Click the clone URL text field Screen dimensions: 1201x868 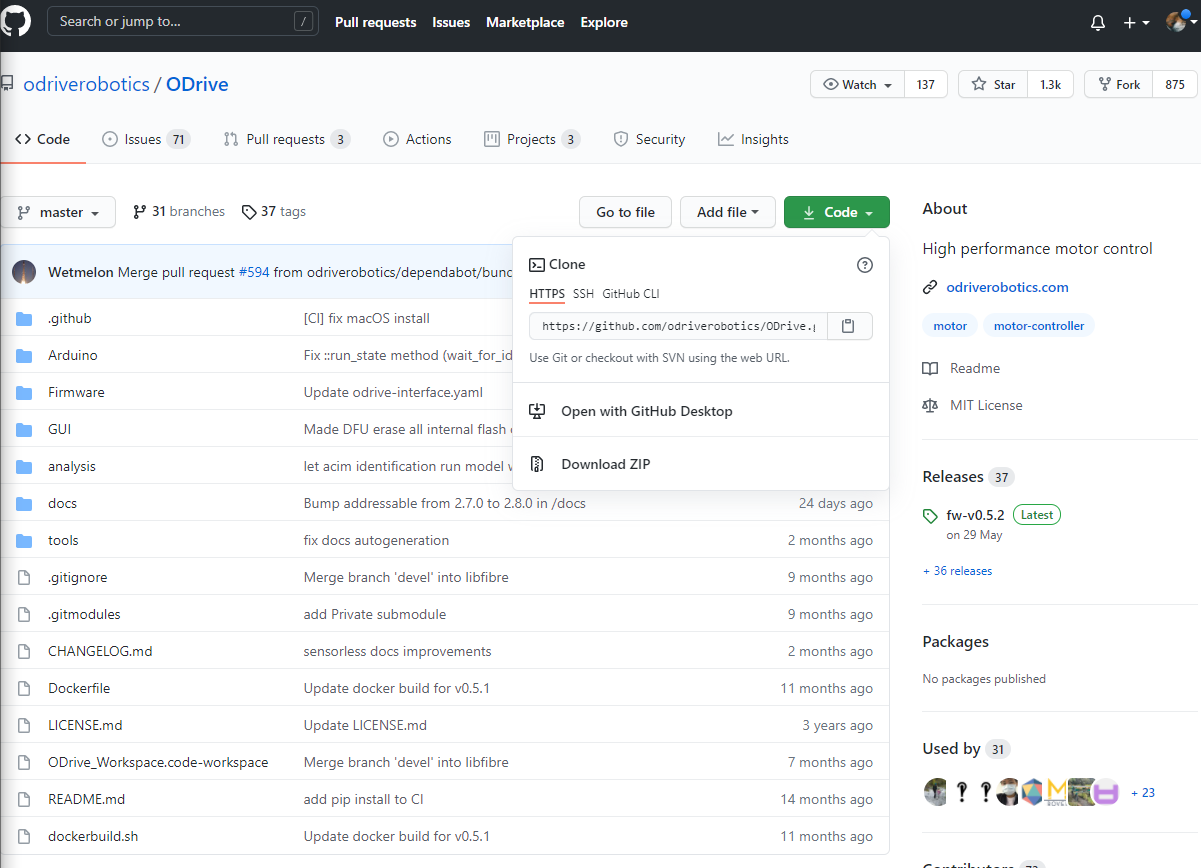(x=677, y=326)
